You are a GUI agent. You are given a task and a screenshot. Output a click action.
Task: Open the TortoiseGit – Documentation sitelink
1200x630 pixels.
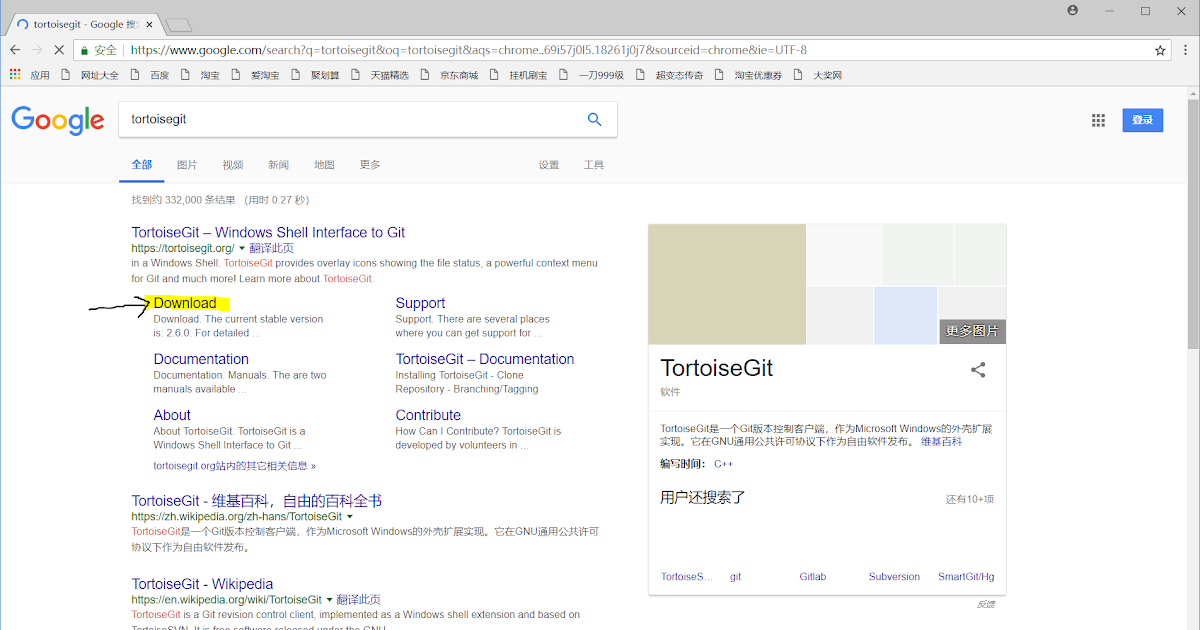pyautogui.click(x=485, y=359)
